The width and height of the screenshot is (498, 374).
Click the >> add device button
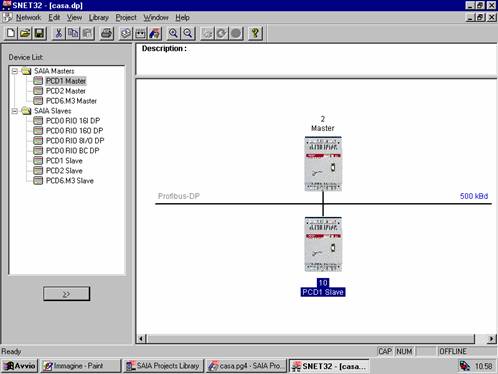(66, 294)
